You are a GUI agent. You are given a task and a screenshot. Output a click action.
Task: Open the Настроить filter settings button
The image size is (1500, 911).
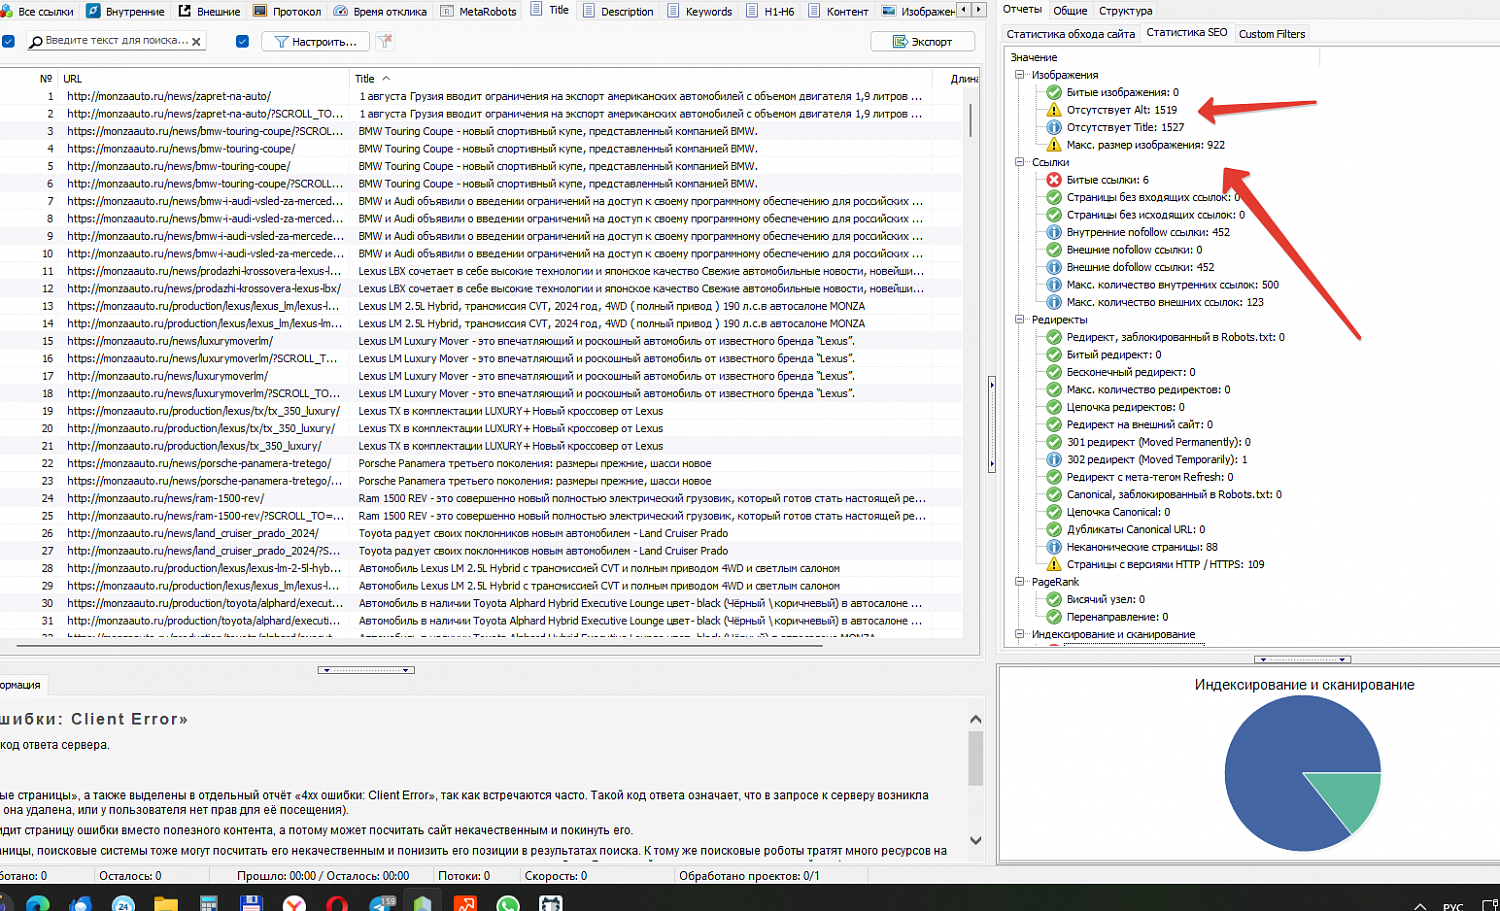[315, 41]
